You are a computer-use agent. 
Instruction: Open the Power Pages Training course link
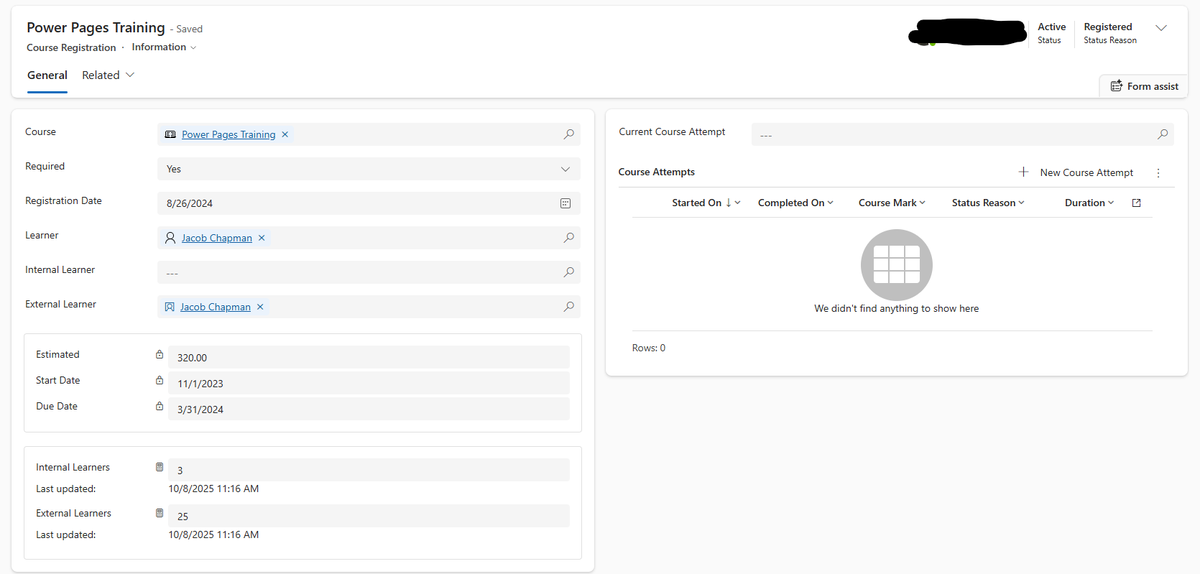228,134
